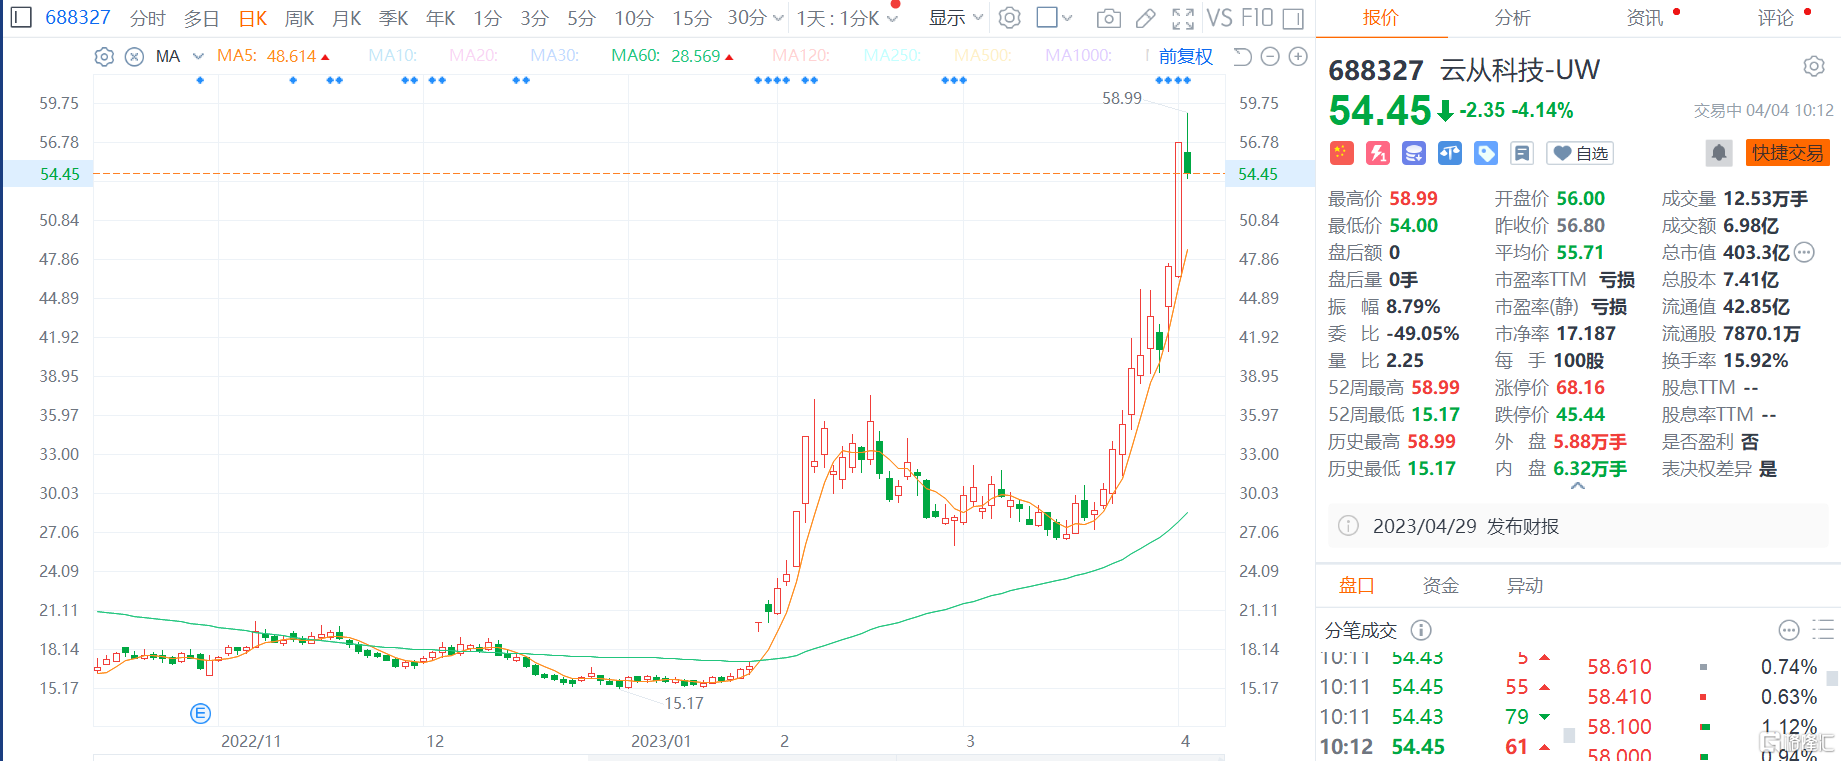Toggle MA30 line visibility
This screenshot has width=1842, height=761.
[x=554, y=56]
